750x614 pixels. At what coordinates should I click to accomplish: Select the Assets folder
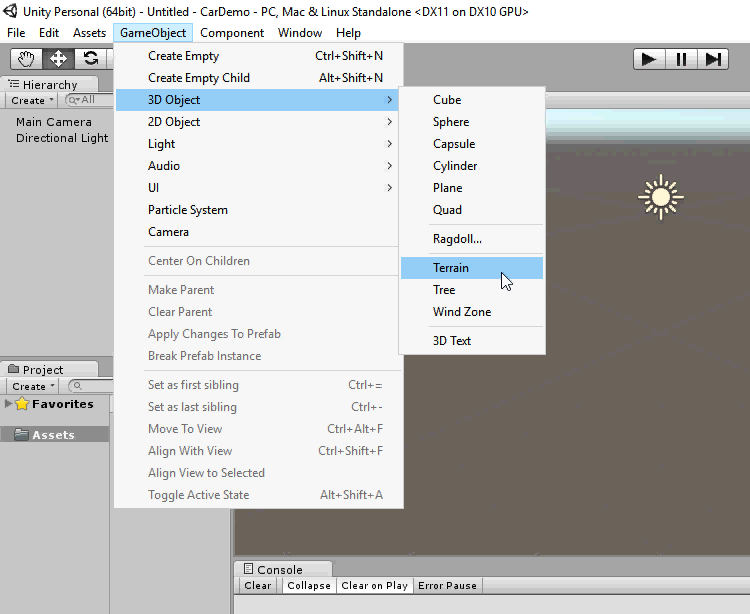pos(54,435)
